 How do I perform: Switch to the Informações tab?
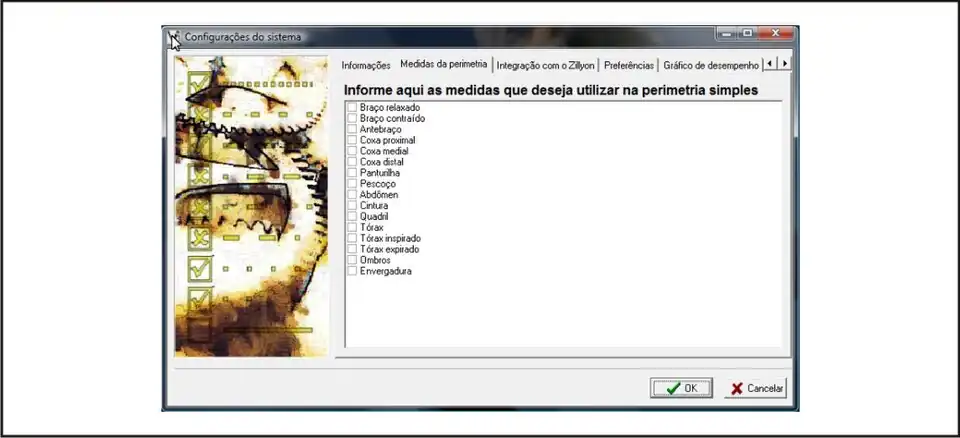click(x=366, y=65)
